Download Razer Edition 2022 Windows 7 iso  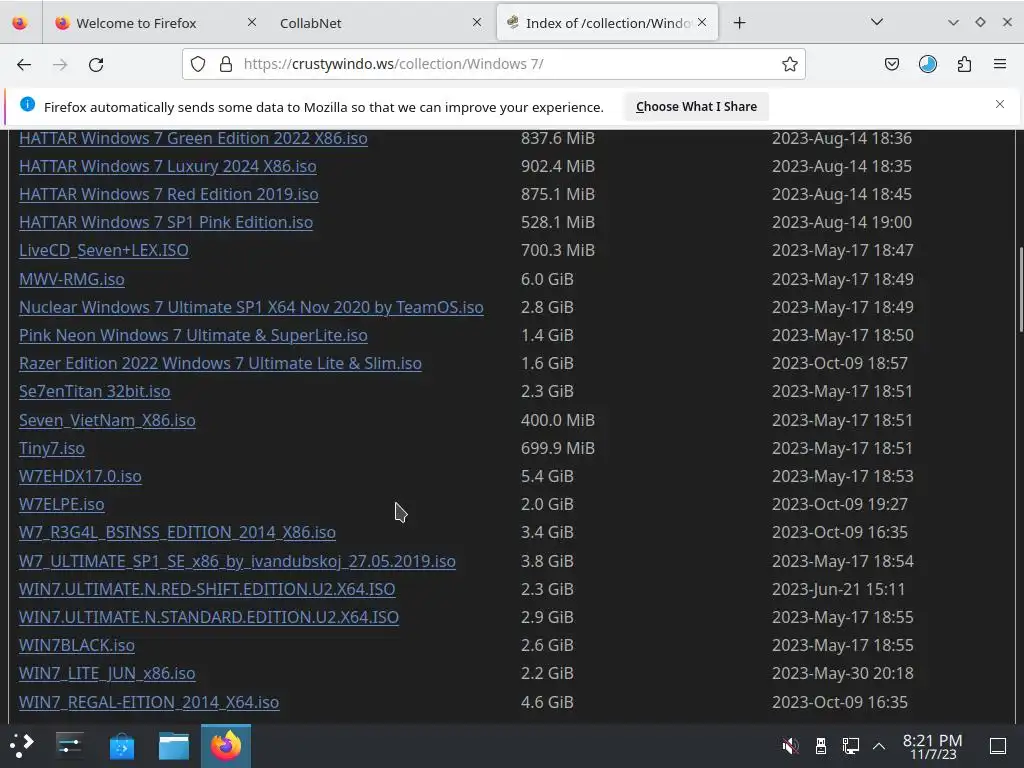coord(220,364)
